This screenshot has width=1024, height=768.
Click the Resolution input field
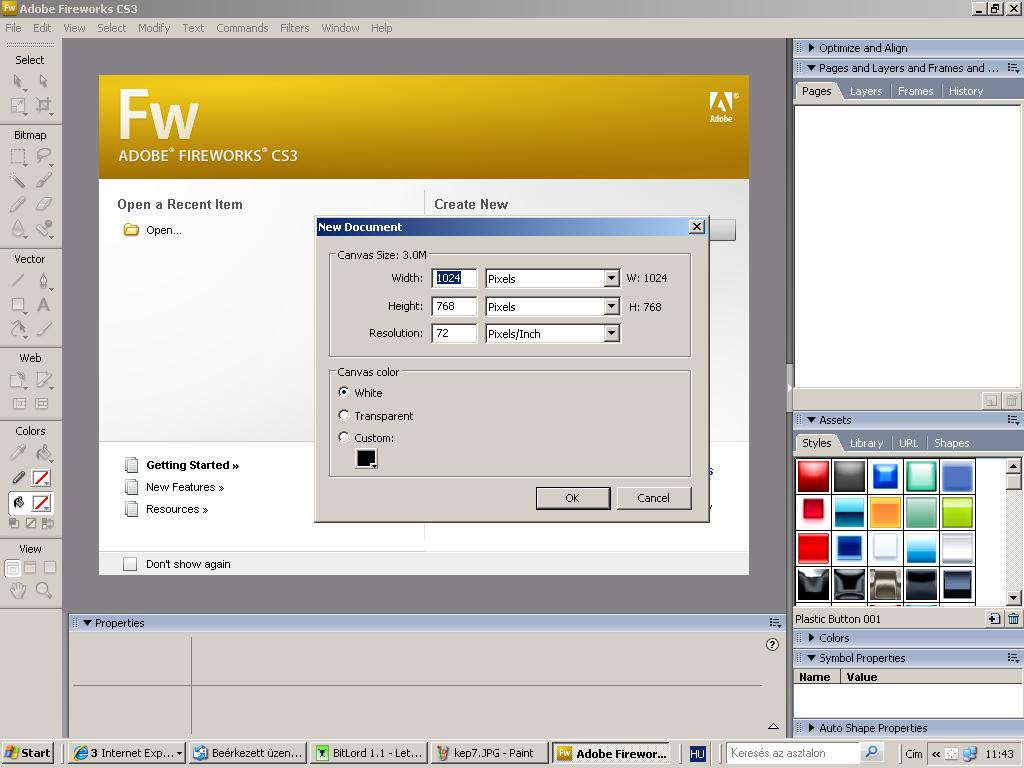click(x=455, y=333)
